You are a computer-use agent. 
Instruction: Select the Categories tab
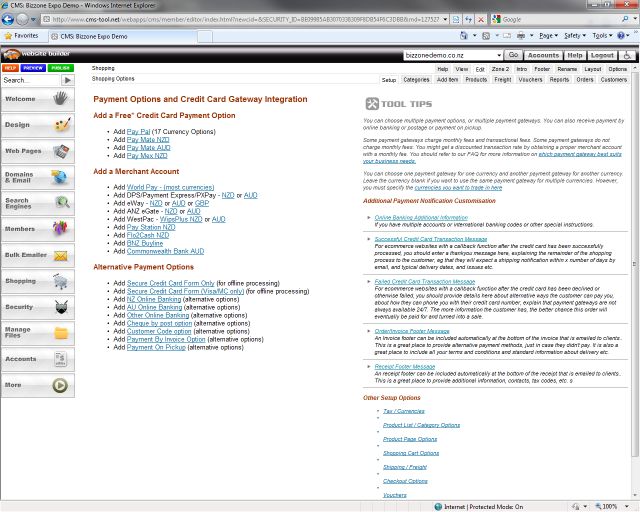pos(416,79)
